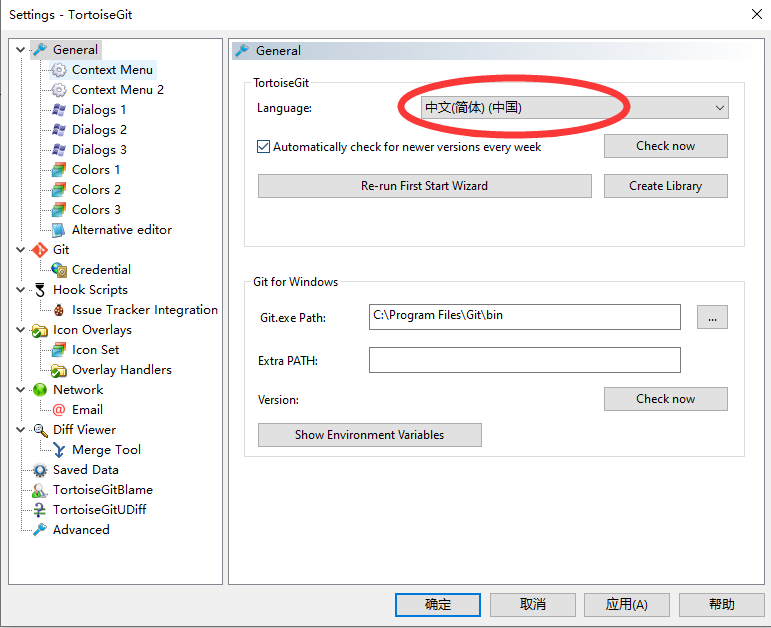This screenshot has height=628, width=771.
Task: Click the Diff Viewer magnifier icon
Action: (x=39, y=430)
